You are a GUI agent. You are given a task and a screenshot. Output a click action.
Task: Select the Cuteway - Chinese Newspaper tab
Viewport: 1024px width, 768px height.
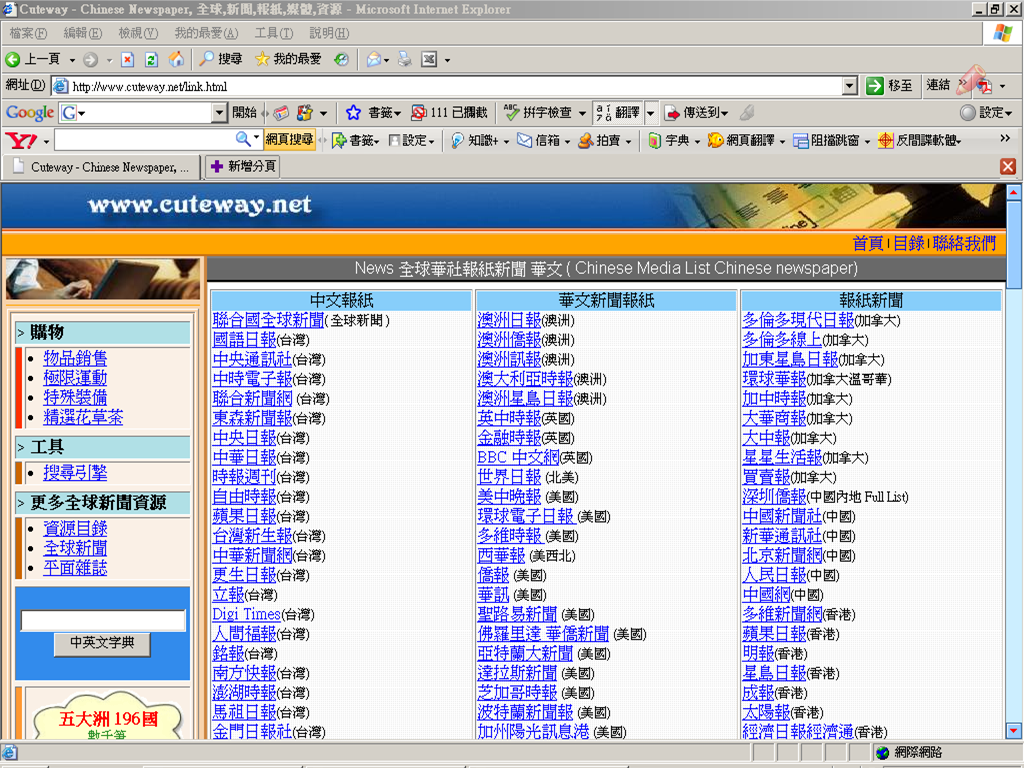coord(101,167)
